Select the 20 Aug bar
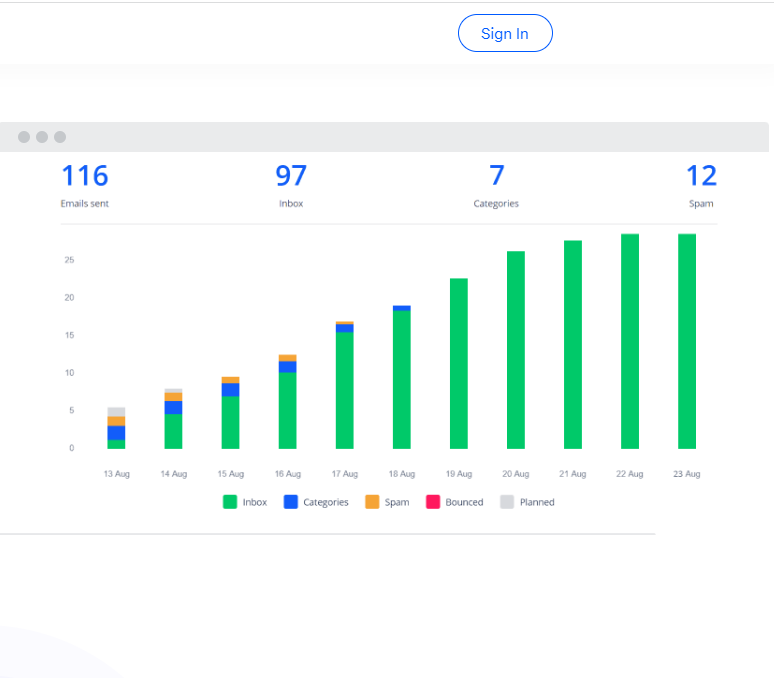This screenshot has width=774, height=678. (516, 350)
